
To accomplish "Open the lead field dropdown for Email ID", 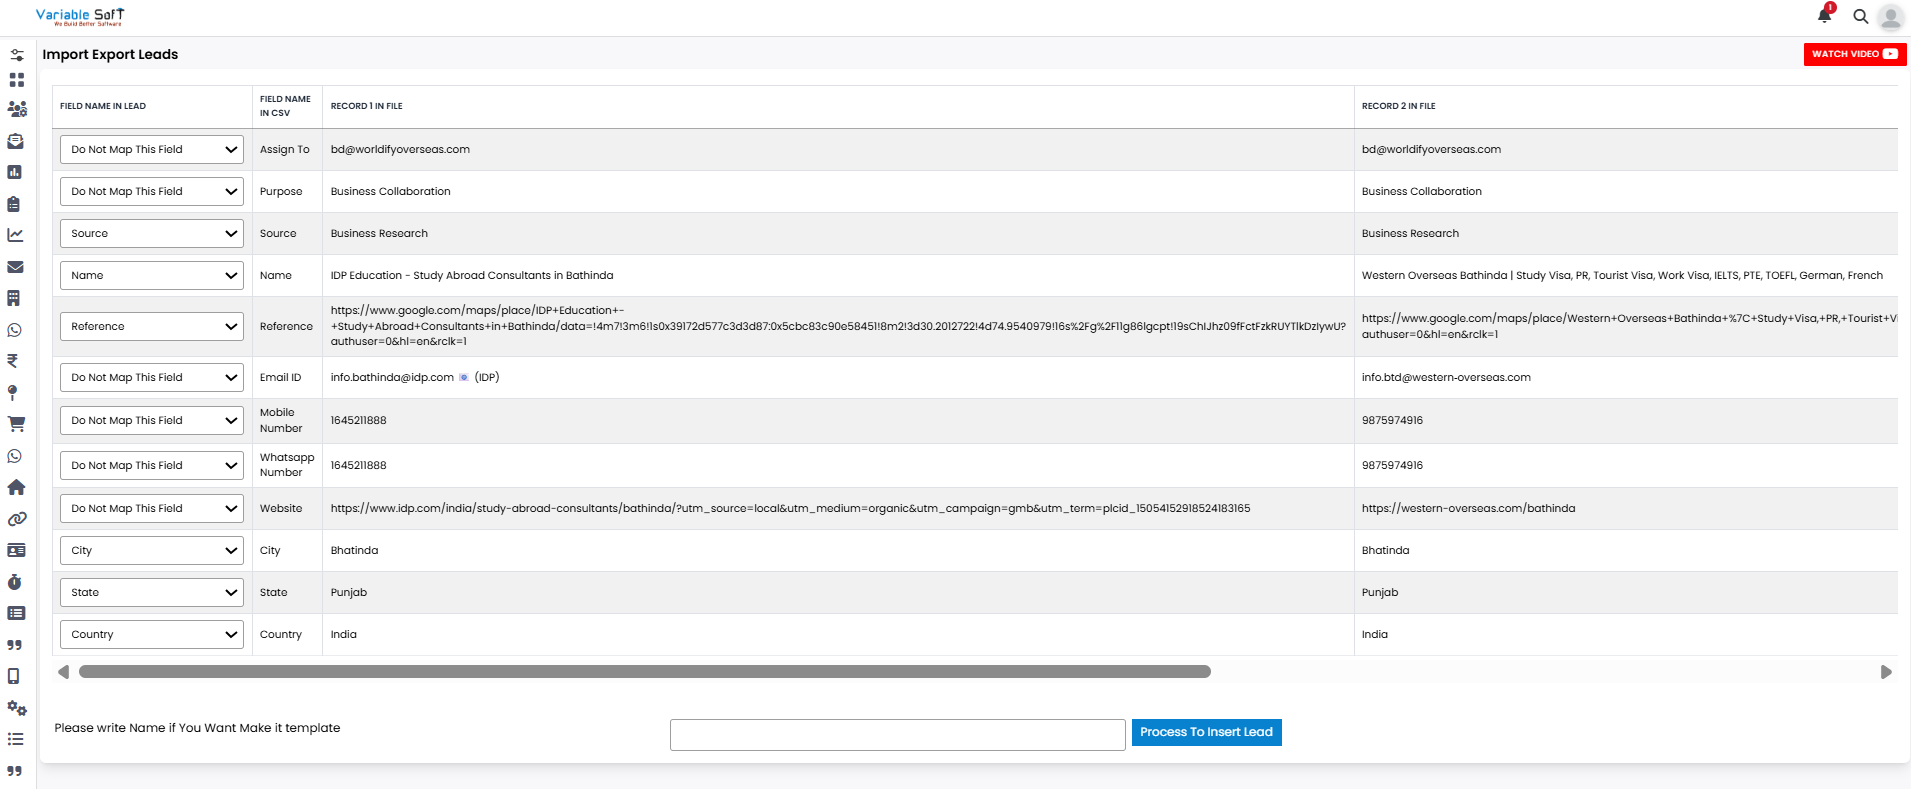I will pos(151,378).
